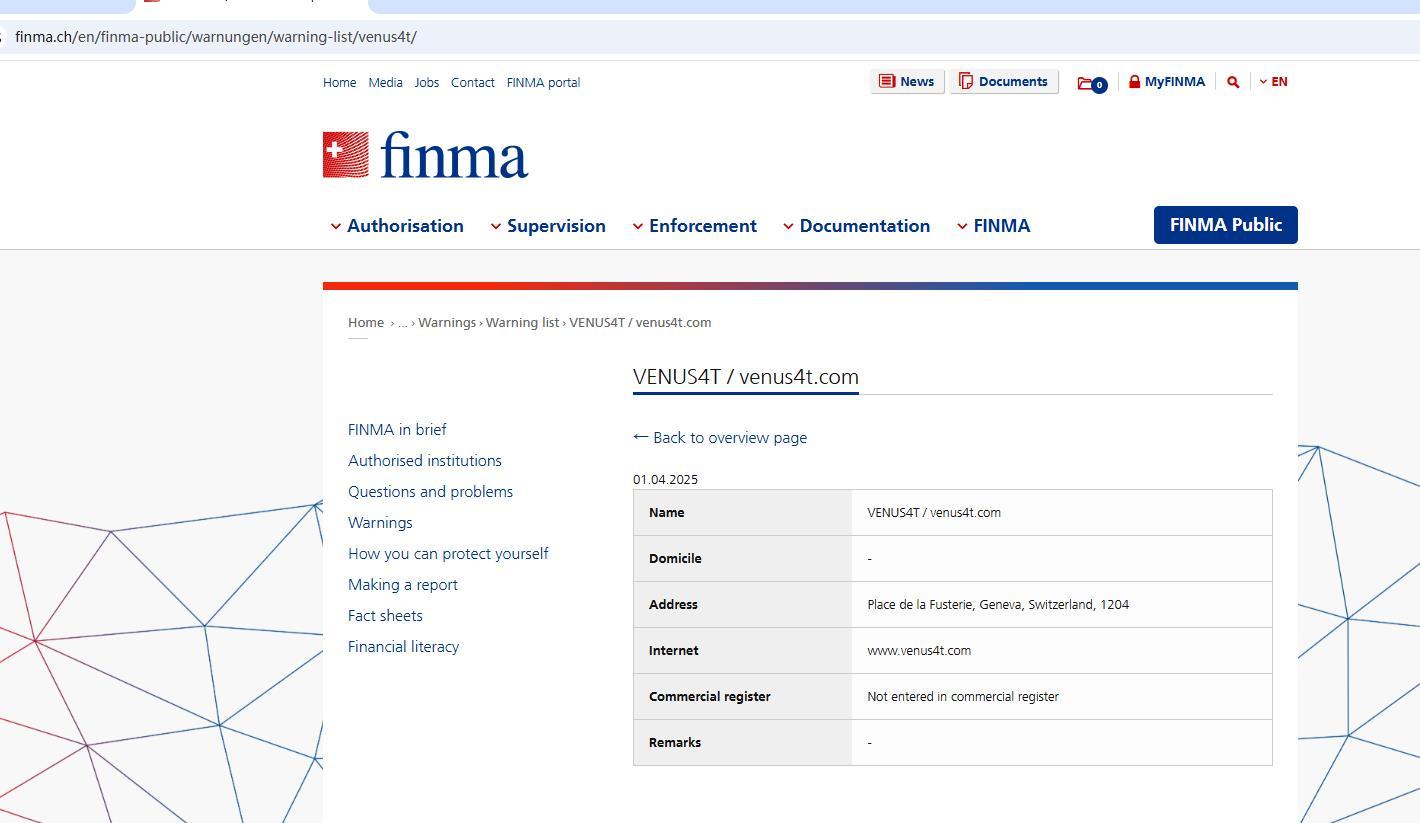Open the watchlist folder icon

(x=1091, y=83)
